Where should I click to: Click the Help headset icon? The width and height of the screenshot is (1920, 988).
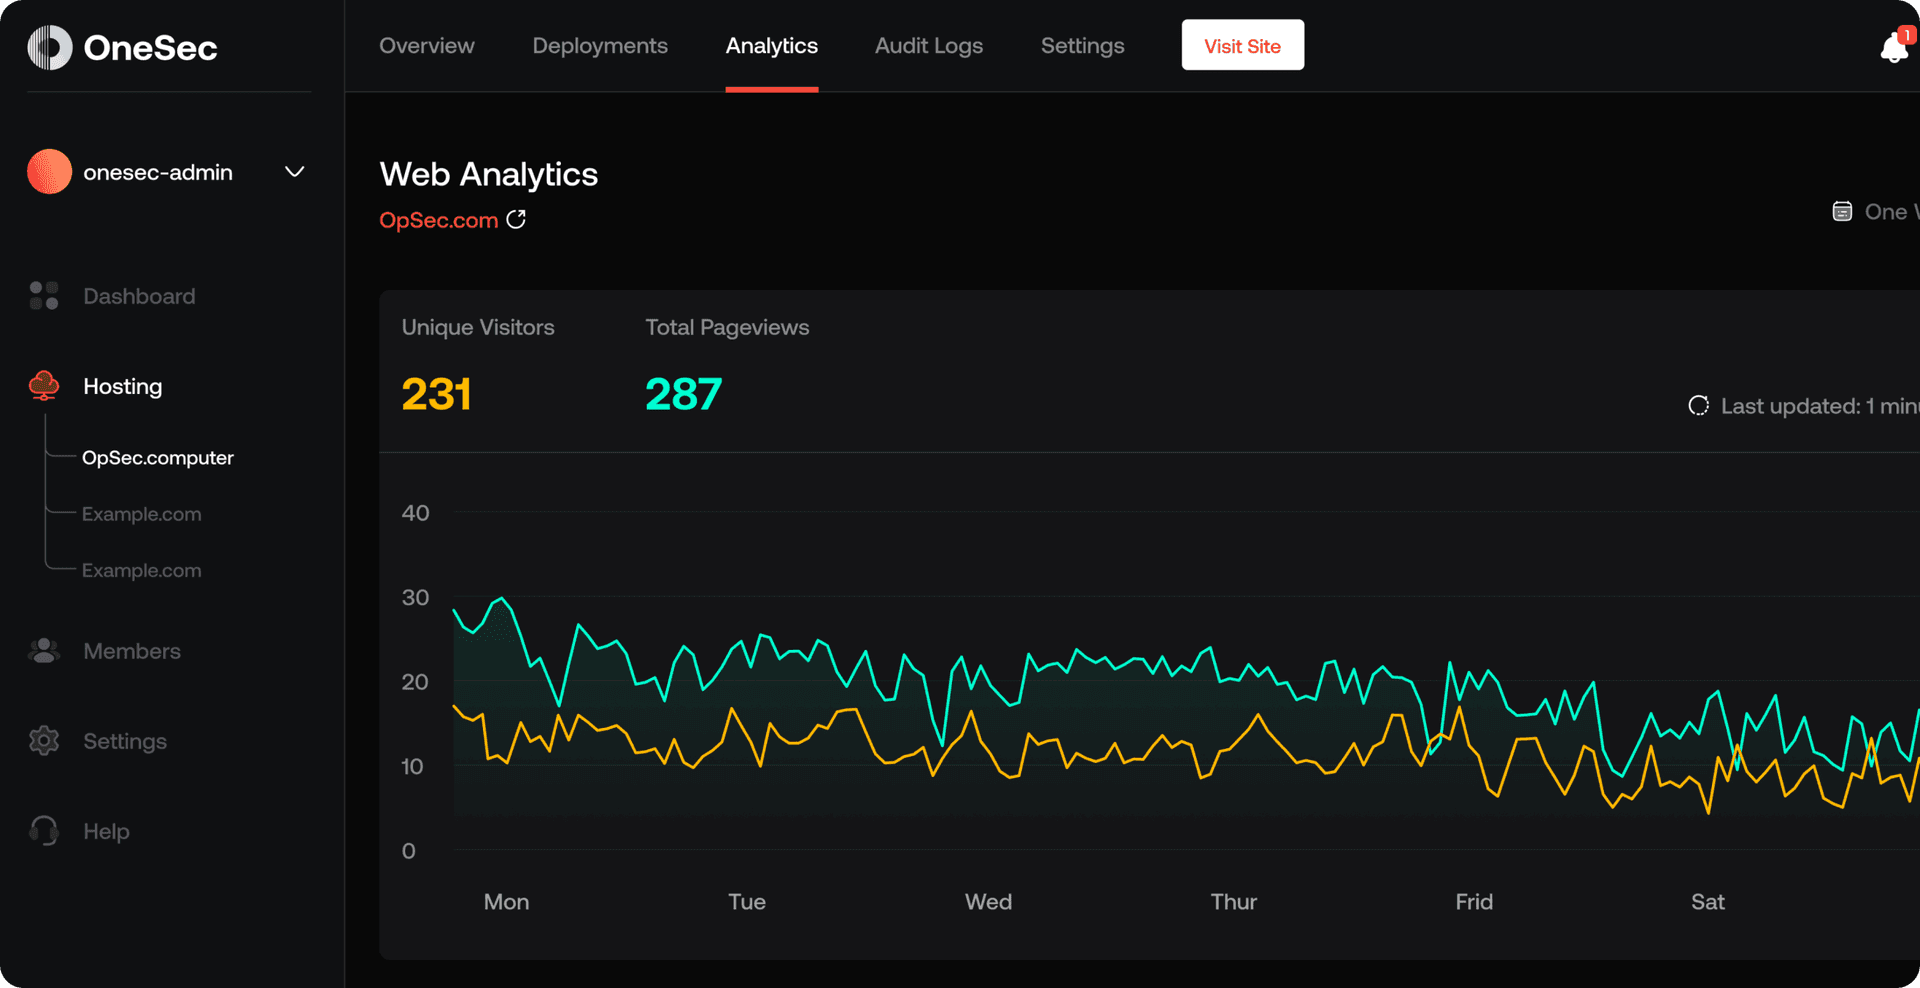click(x=44, y=831)
